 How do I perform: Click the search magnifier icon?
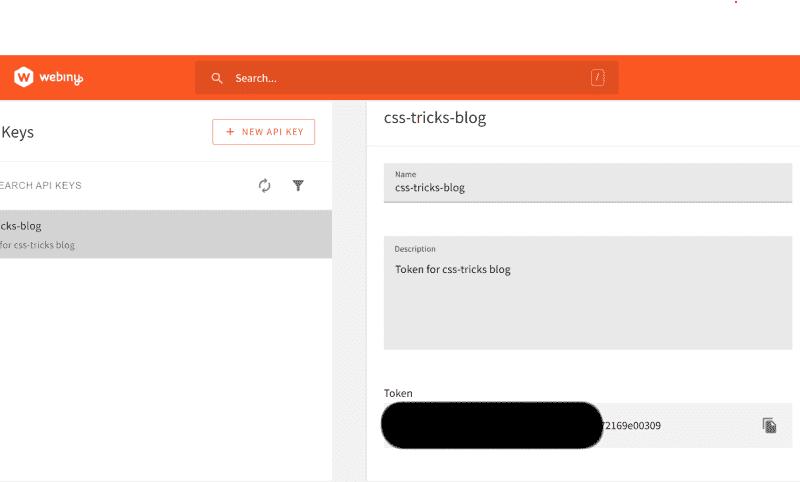tap(217, 78)
